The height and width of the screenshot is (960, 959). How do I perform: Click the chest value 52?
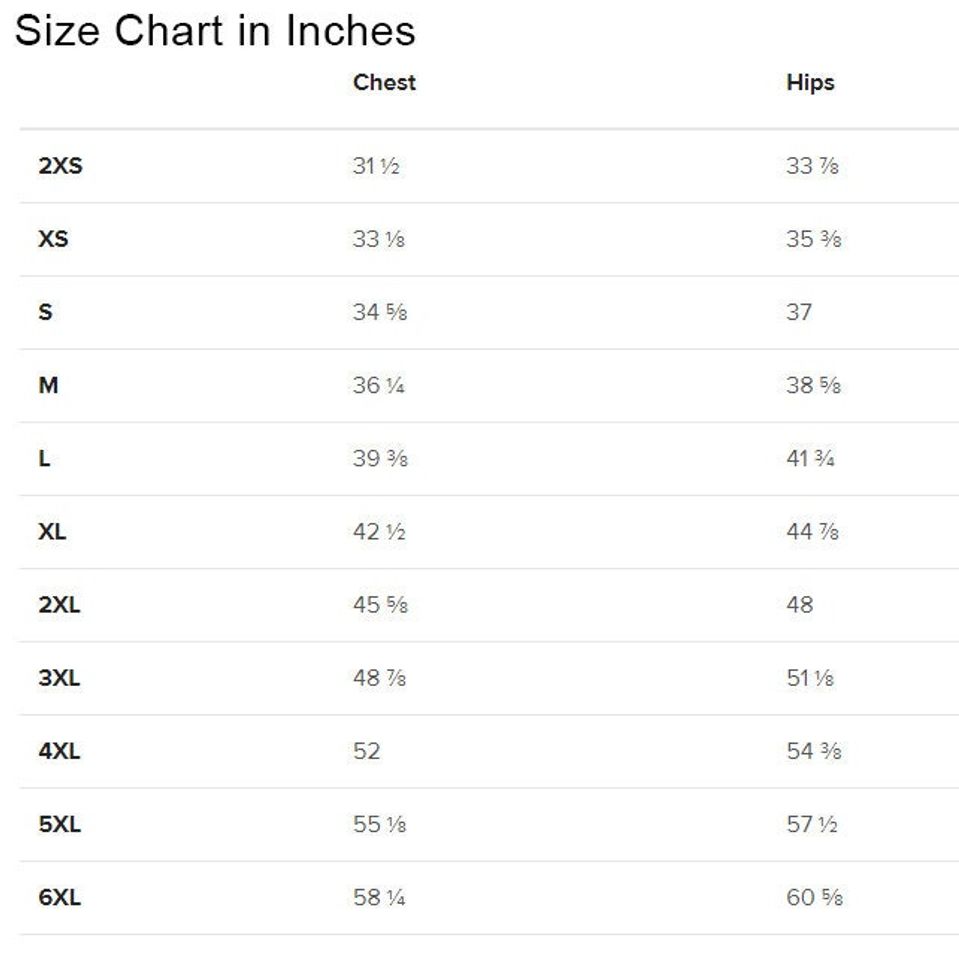point(367,751)
